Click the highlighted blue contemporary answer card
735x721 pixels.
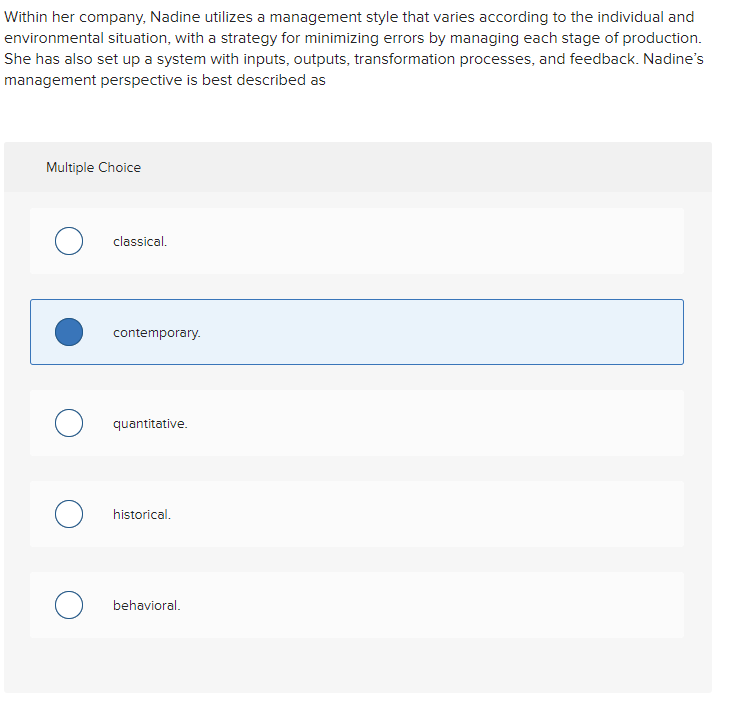pyautogui.click(x=357, y=332)
